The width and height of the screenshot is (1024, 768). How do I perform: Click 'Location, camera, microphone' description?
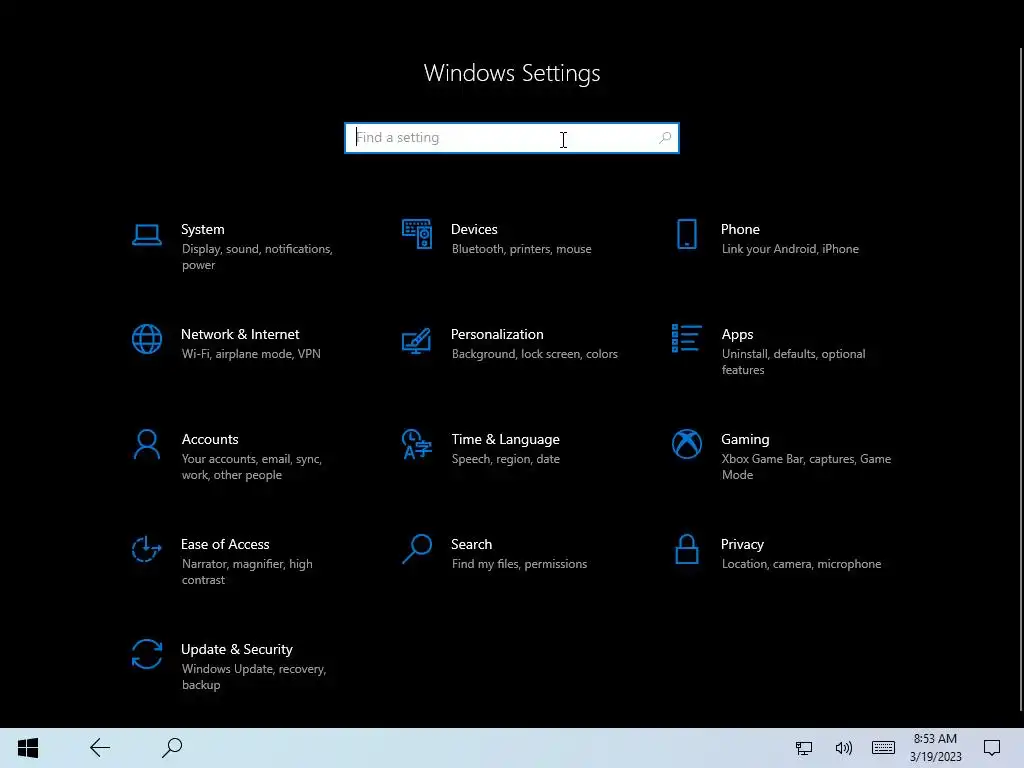coord(801,564)
